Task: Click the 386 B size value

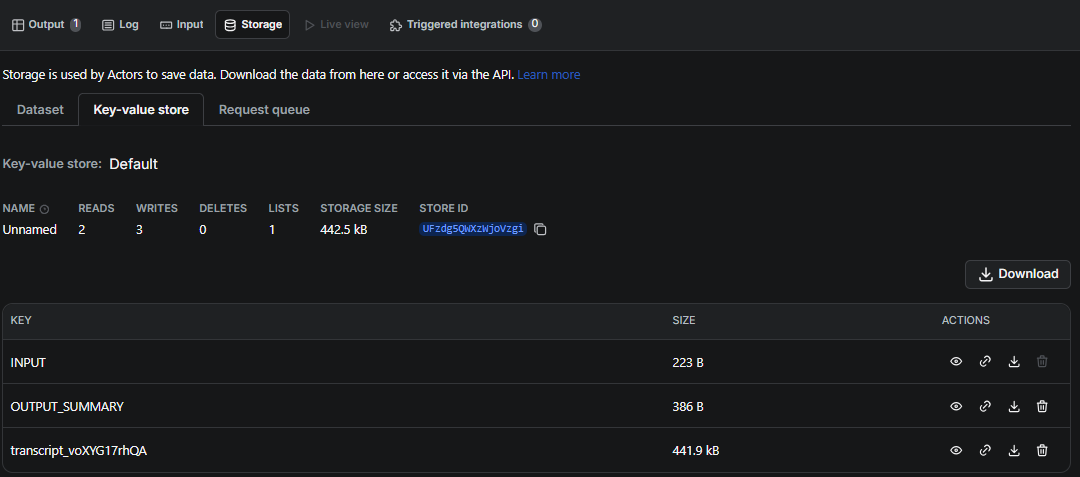Action: [687, 406]
